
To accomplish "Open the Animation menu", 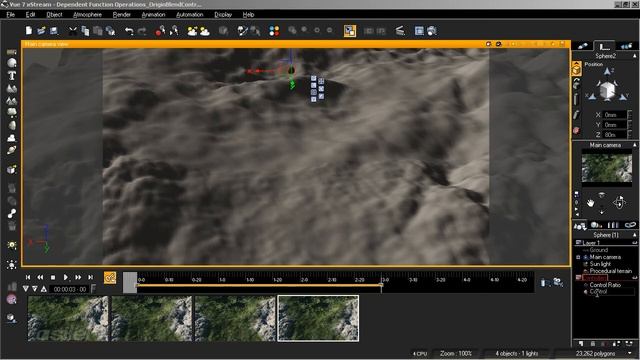I will [x=153, y=14].
